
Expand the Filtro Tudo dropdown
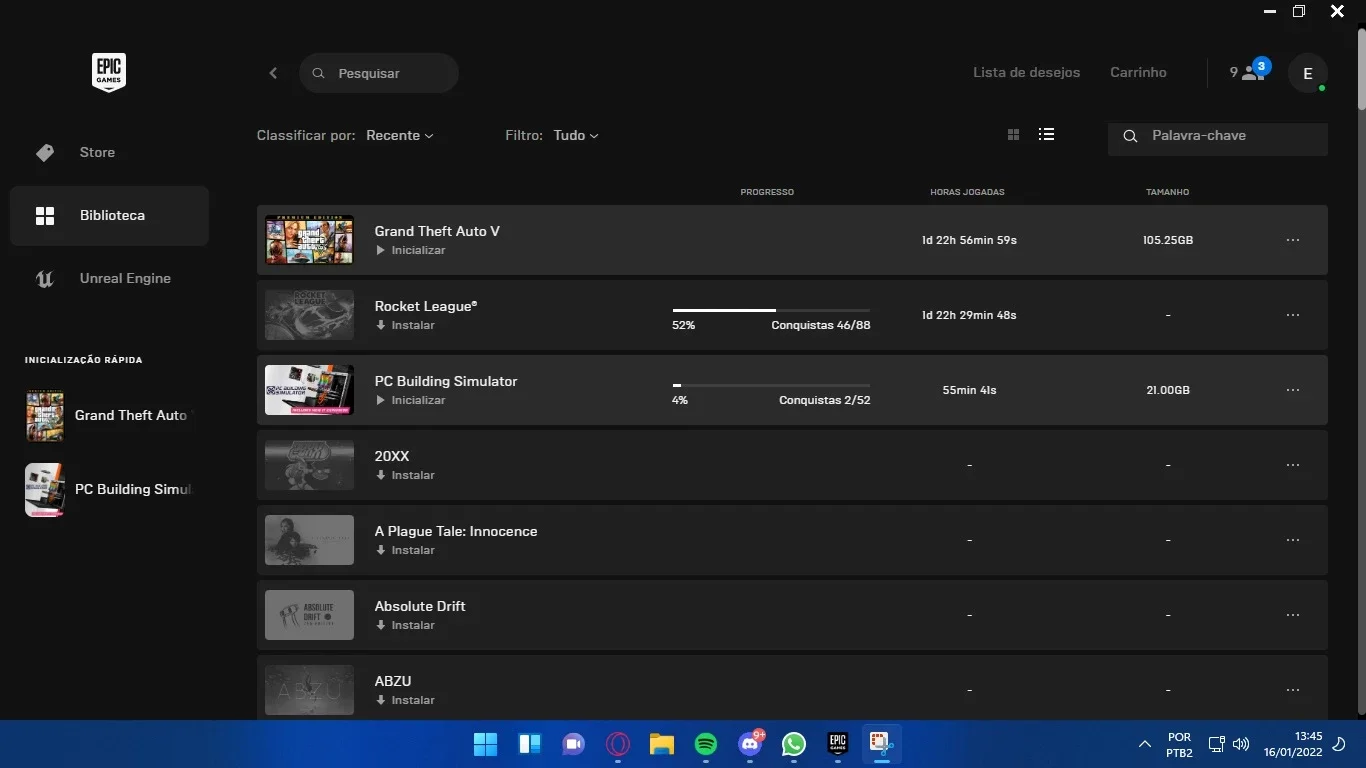point(576,135)
